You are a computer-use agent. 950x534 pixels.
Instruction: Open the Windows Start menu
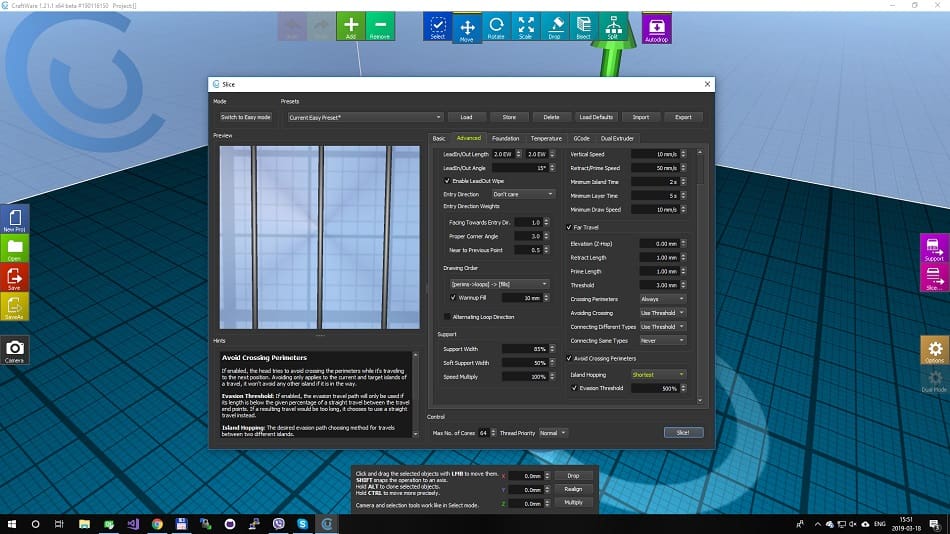[x=12, y=524]
